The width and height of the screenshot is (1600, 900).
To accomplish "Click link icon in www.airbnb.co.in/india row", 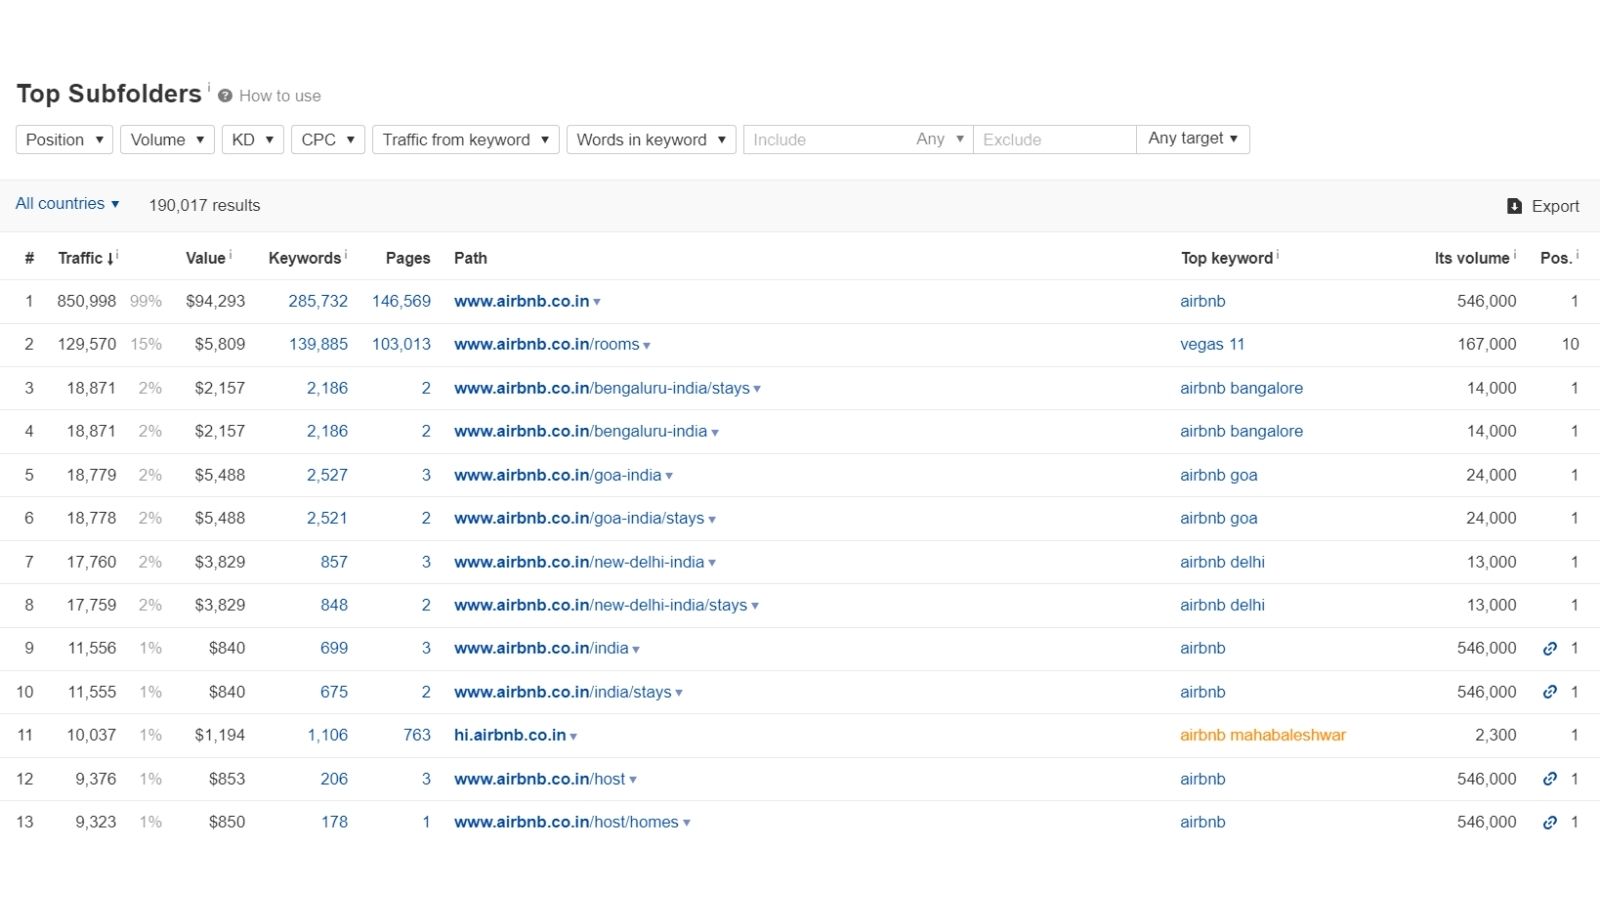I will (x=1550, y=649).
